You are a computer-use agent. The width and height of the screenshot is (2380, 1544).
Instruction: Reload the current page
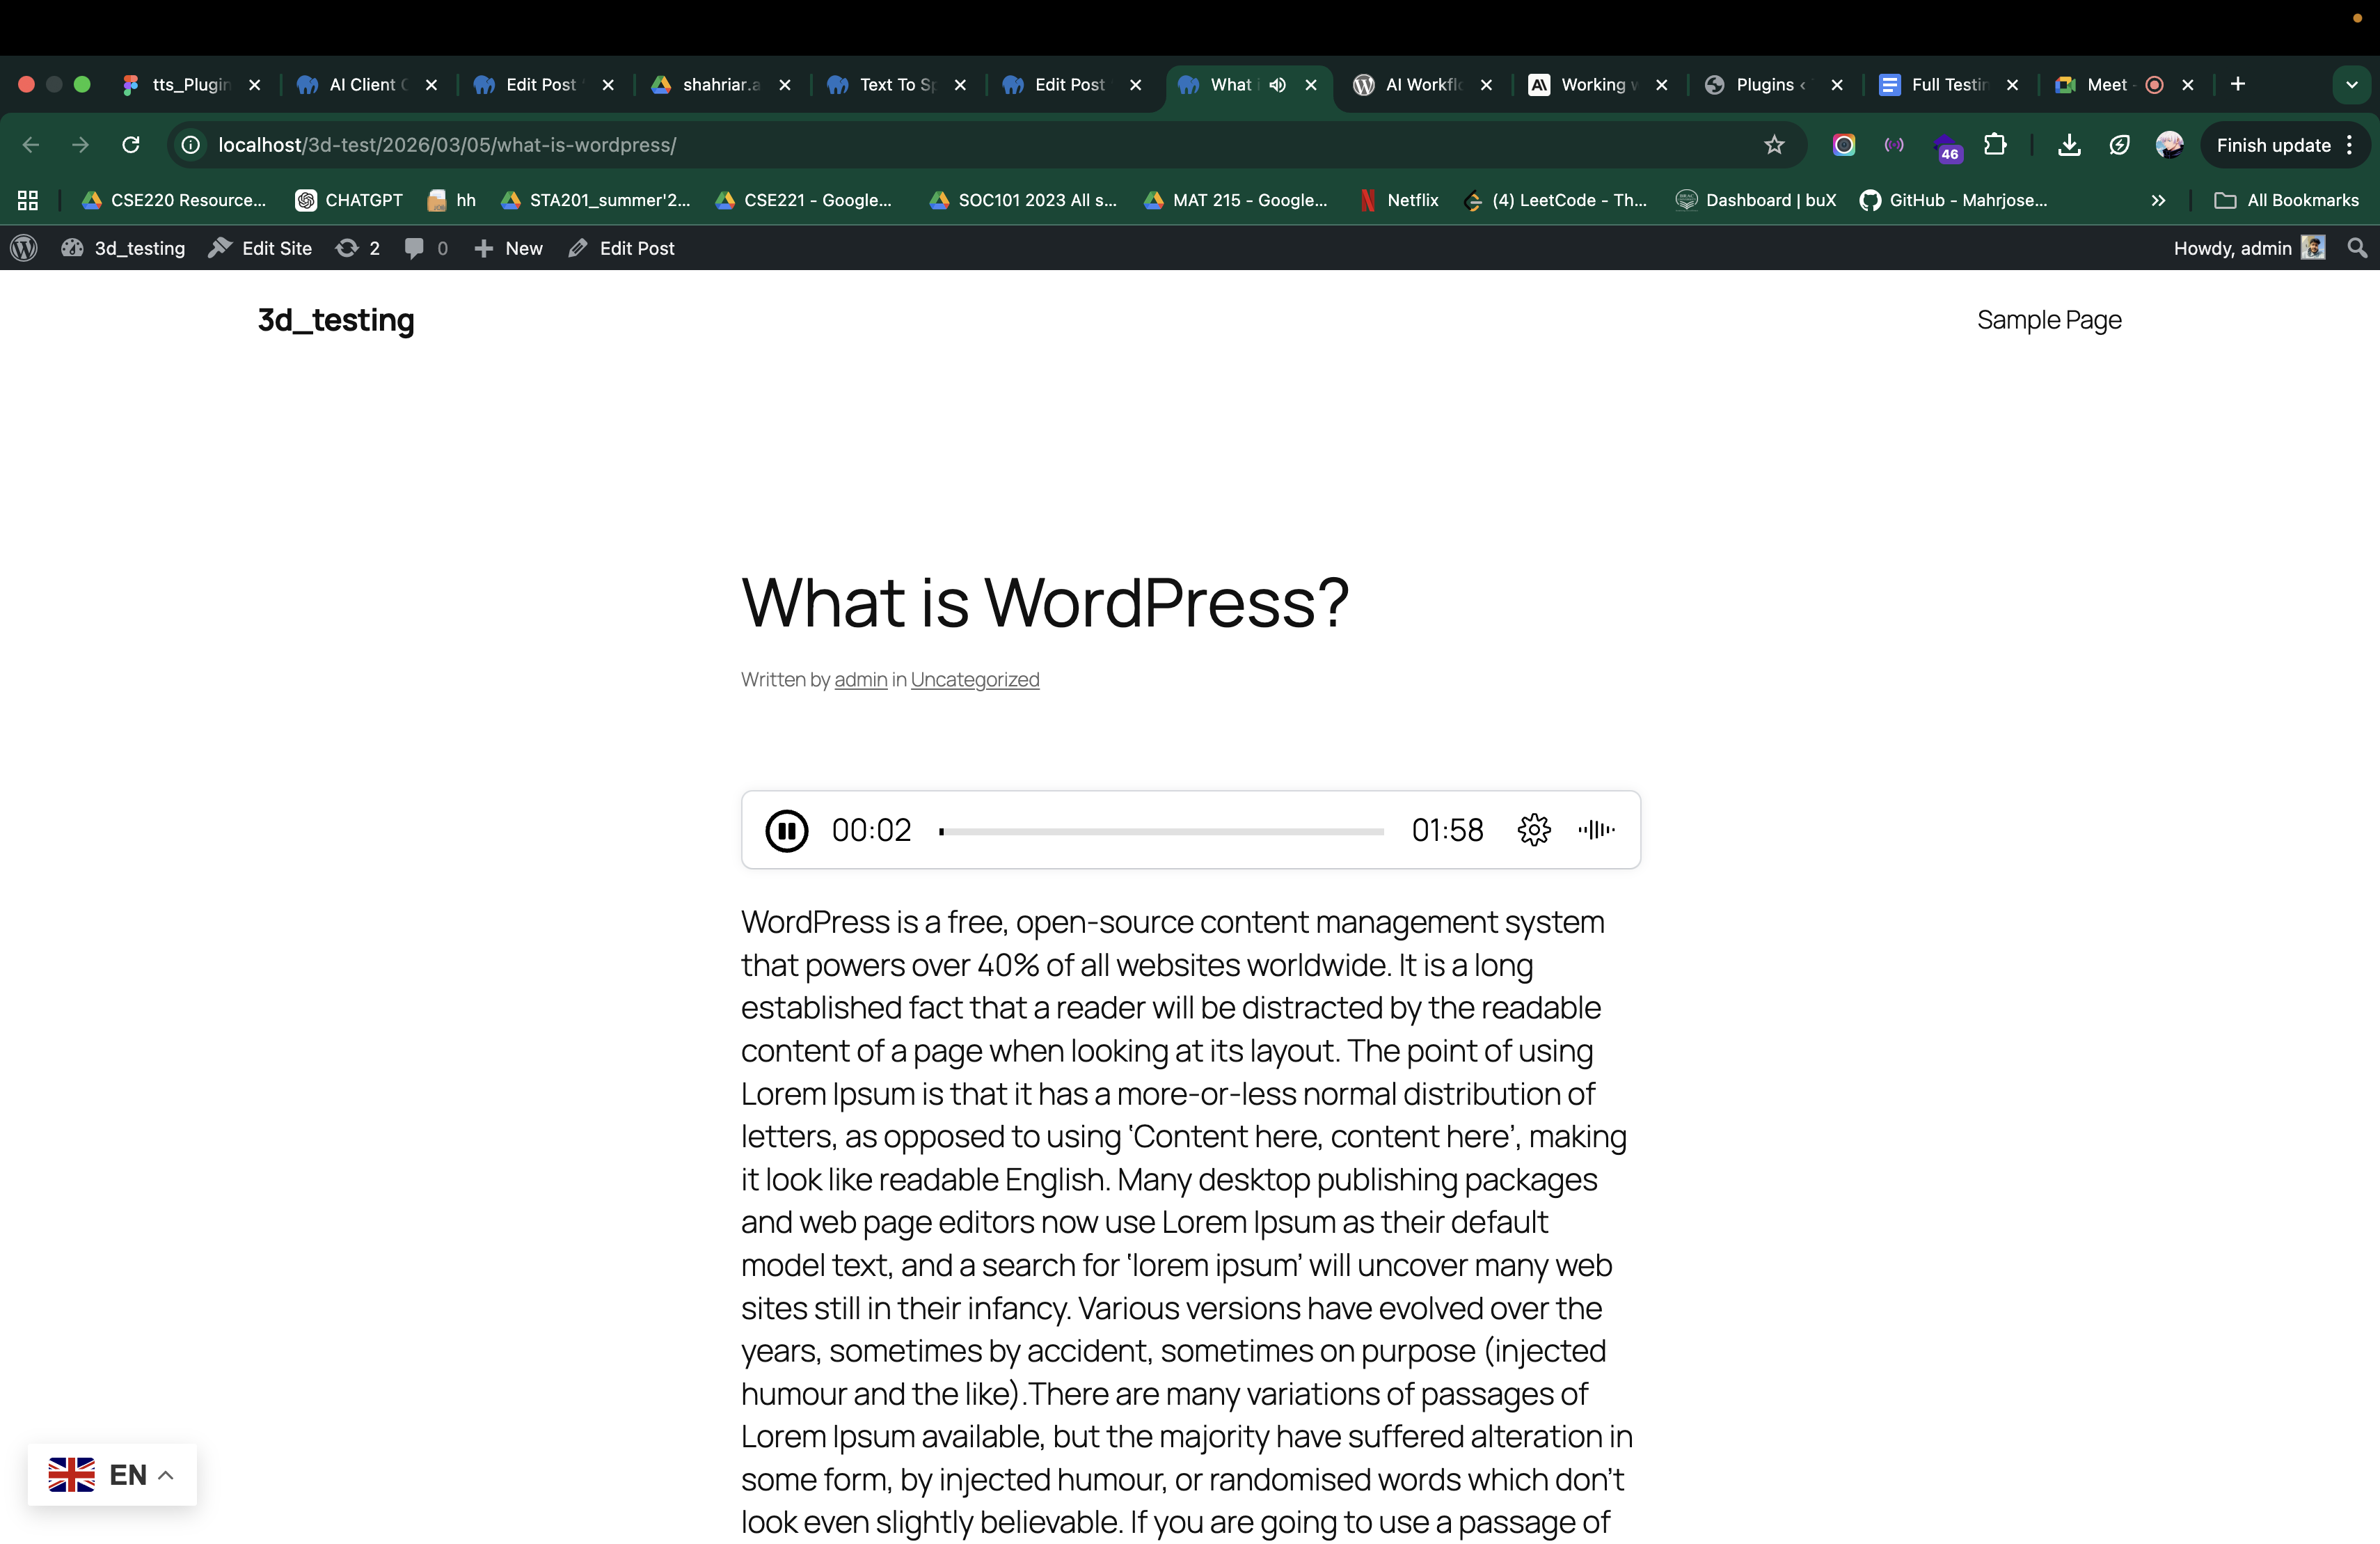tap(131, 145)
